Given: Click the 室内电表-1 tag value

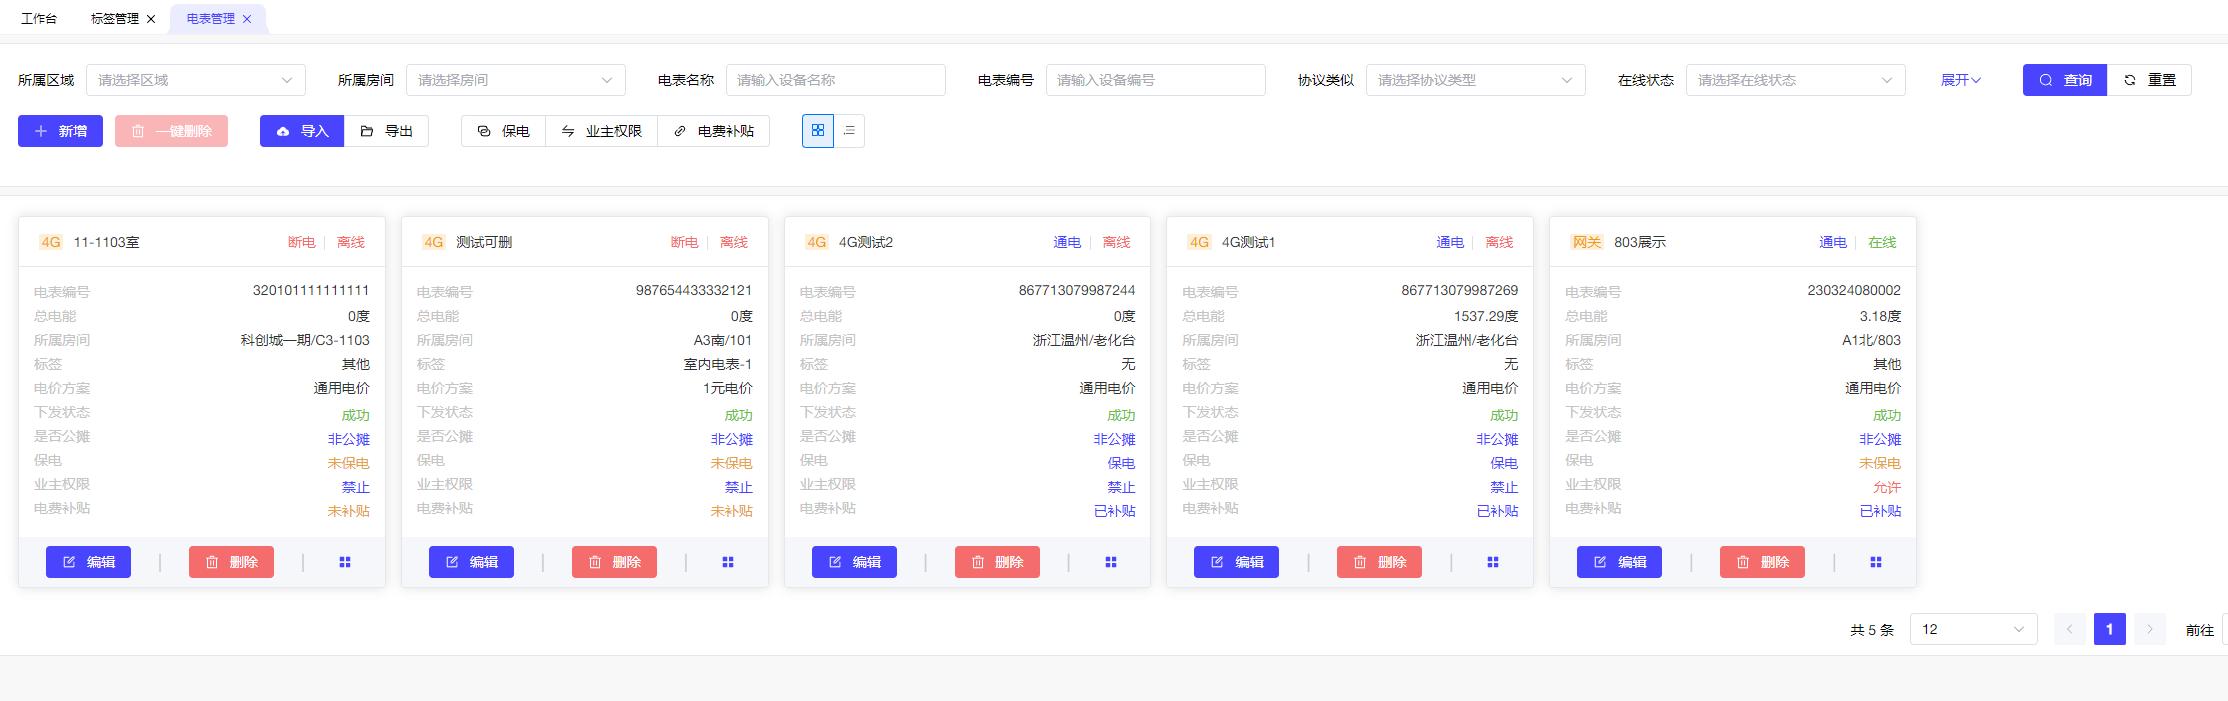Looking at the screenshot, I should (718, 364).
